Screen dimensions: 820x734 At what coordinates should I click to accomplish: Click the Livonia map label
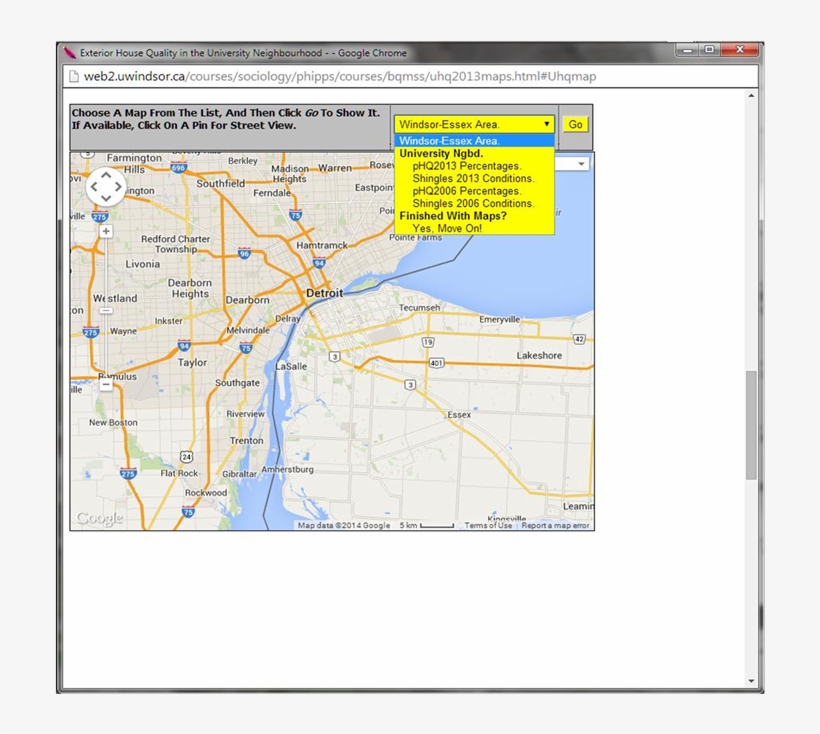[x=143, y=264]
